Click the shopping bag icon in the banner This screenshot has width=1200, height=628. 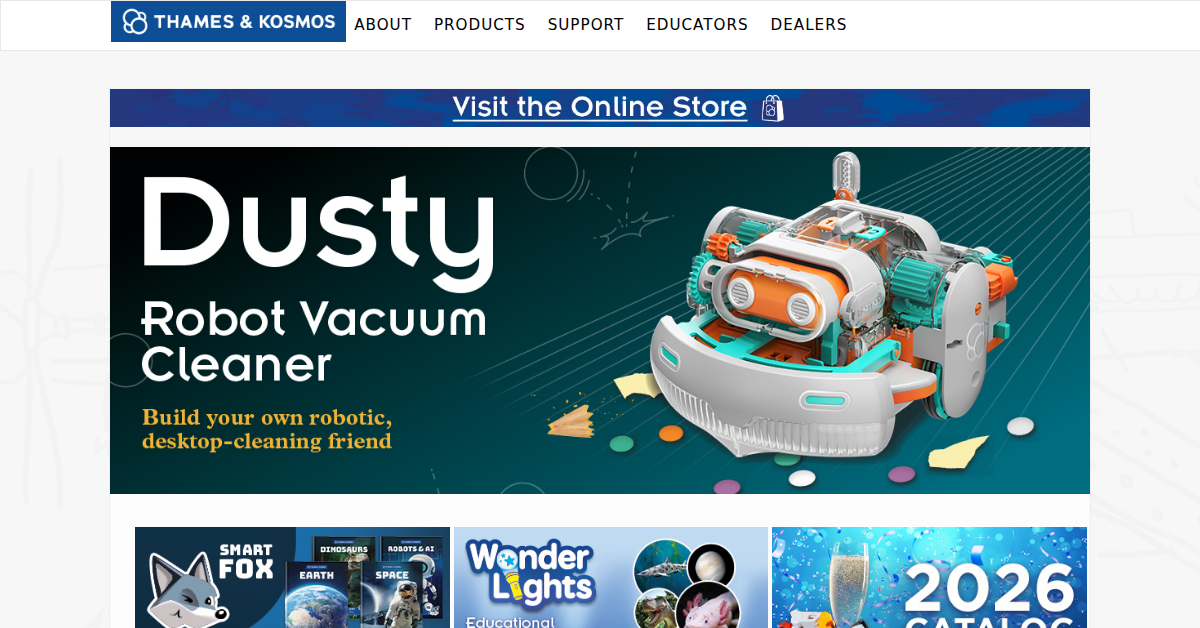point(771,107)
